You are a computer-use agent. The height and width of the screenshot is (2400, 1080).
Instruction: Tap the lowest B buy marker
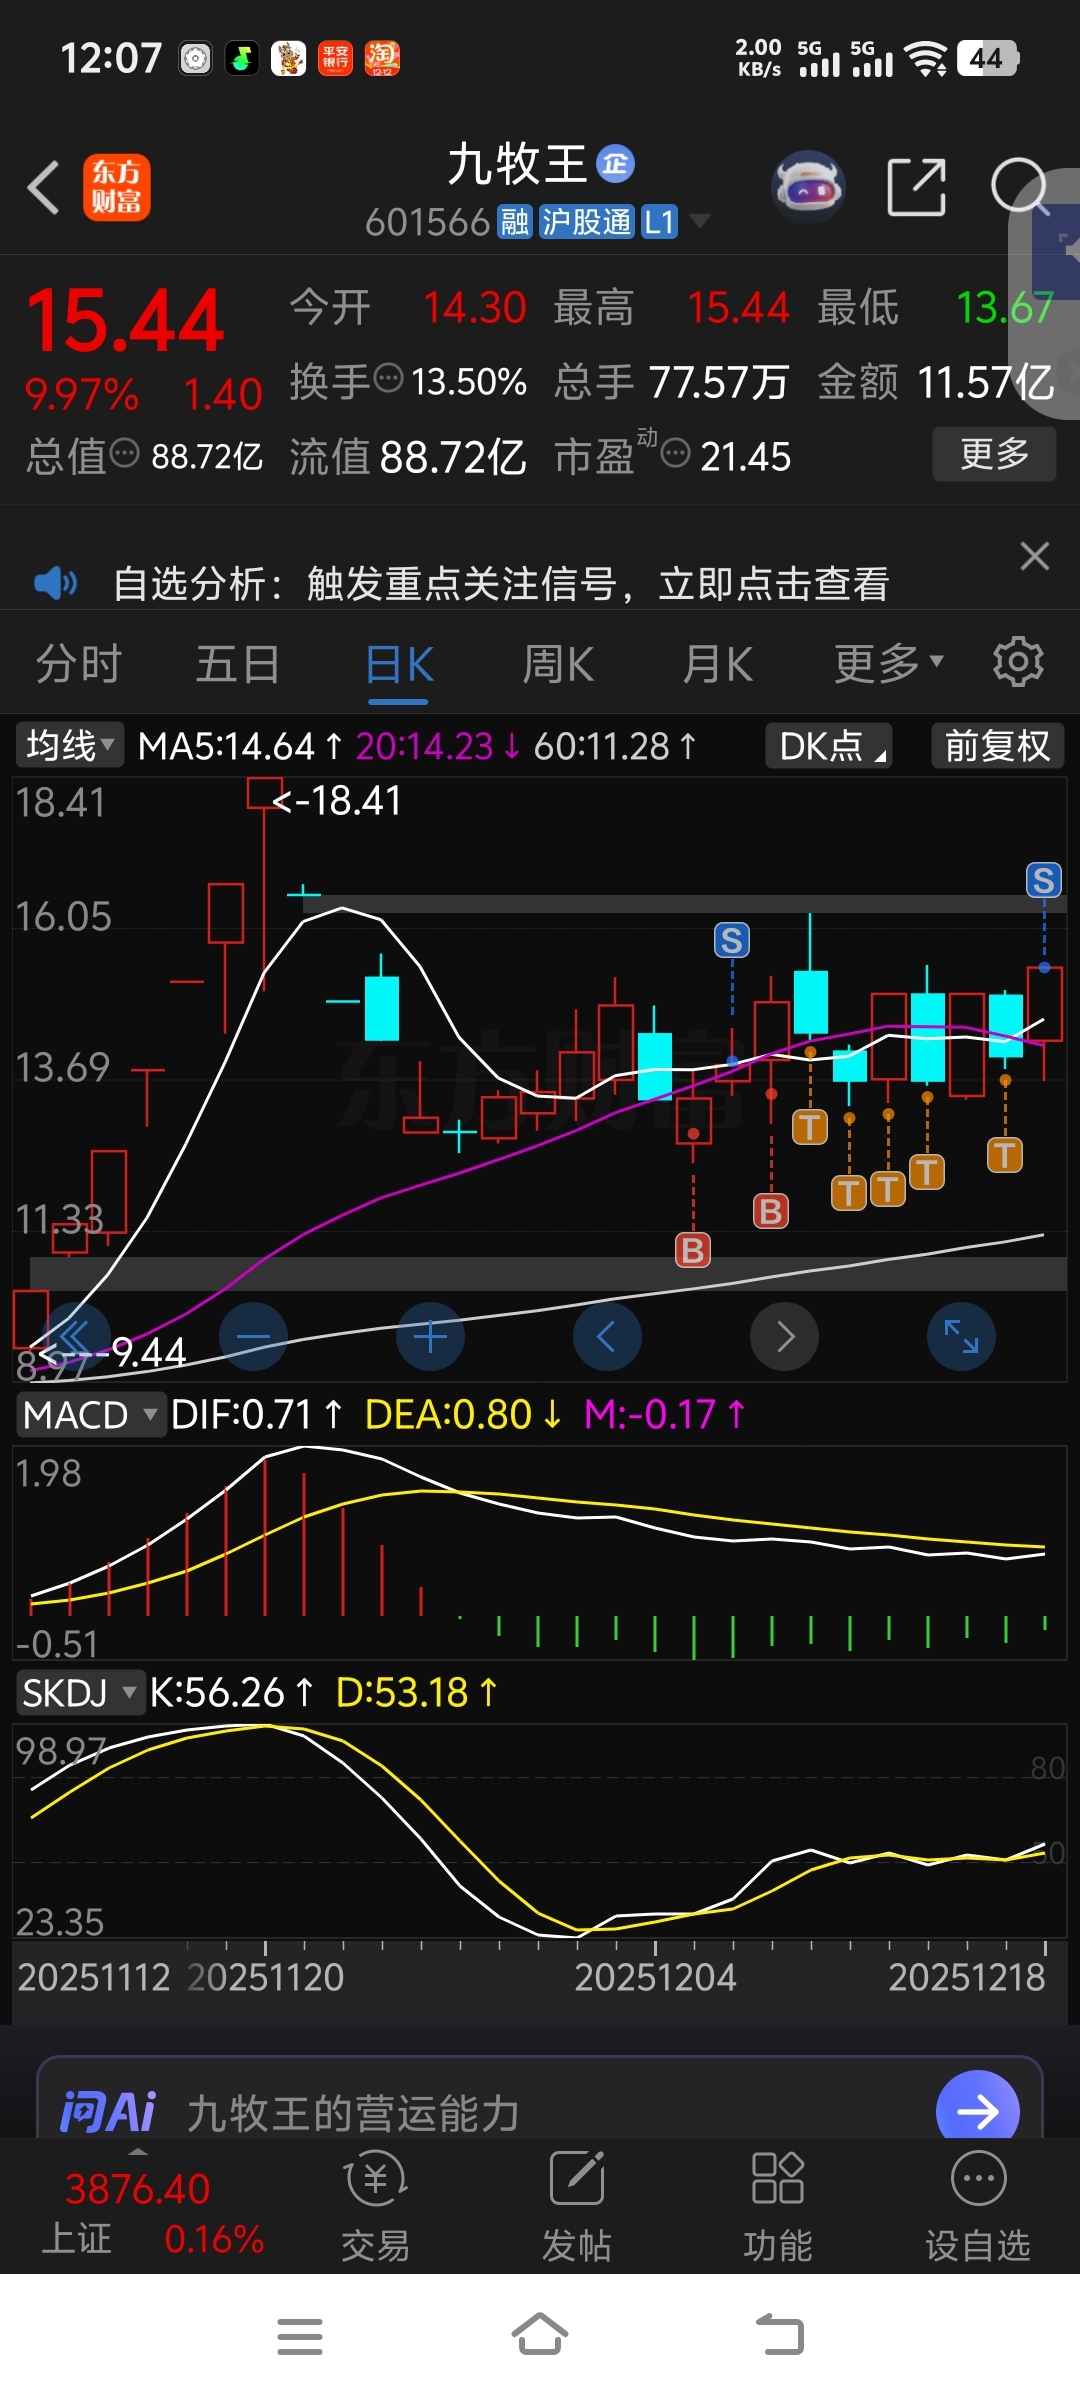[x=693, y=1250]
